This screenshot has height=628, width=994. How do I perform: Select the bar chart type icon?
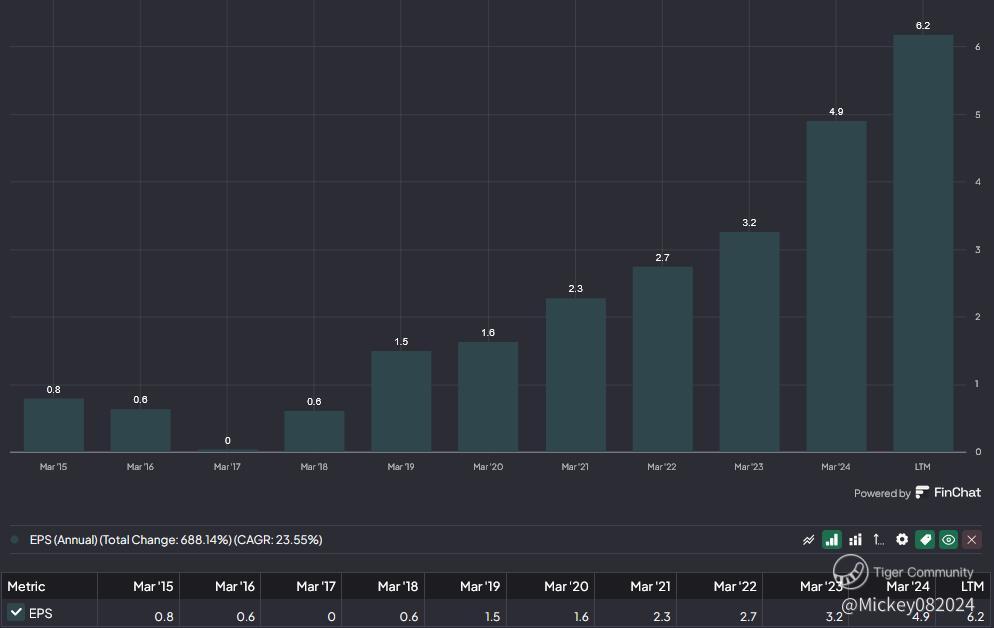pyautogui.click(x=831, y=540)
